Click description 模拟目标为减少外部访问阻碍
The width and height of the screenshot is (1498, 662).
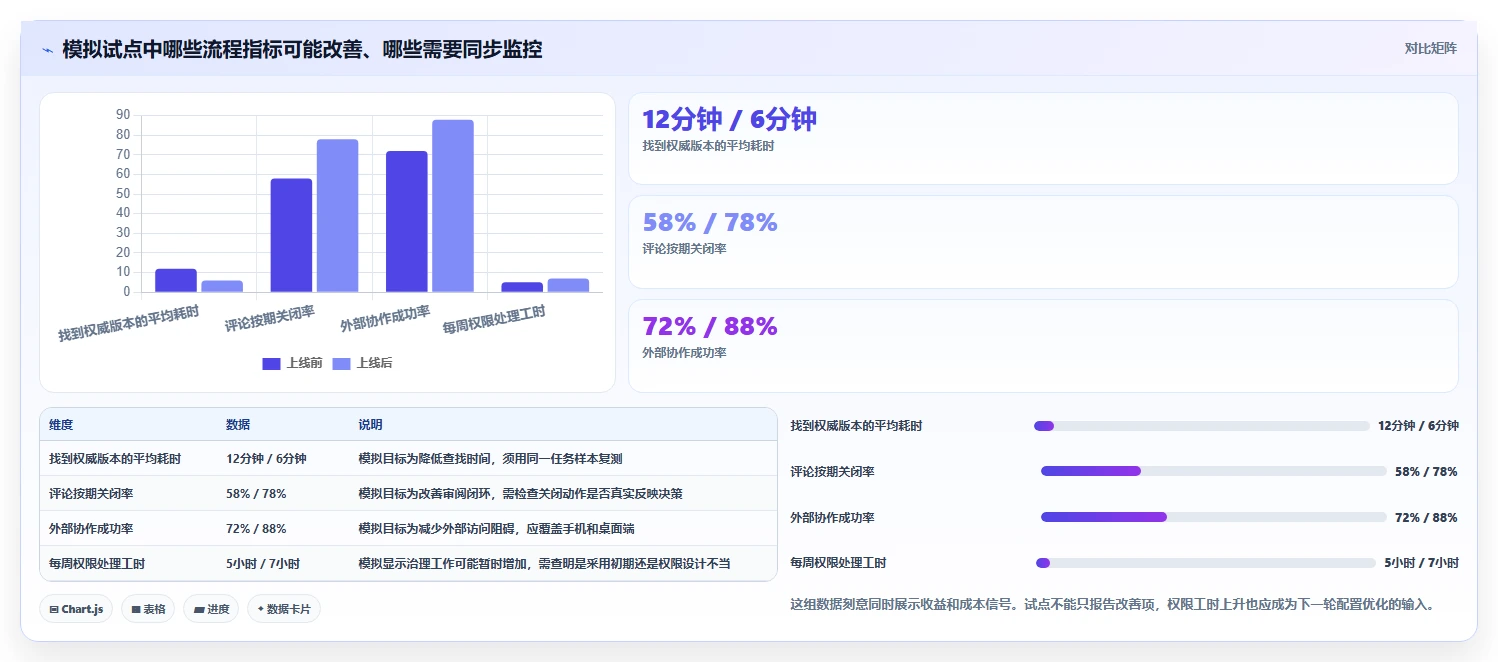496,529
